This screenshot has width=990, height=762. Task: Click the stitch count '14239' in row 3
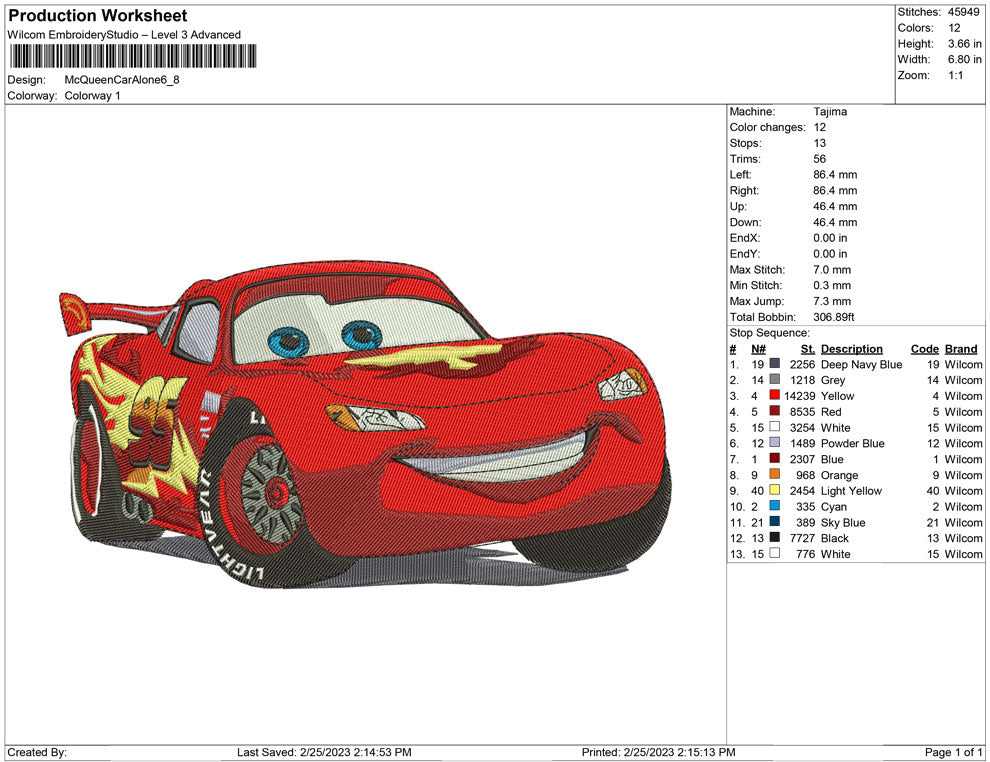coord(799,396)
